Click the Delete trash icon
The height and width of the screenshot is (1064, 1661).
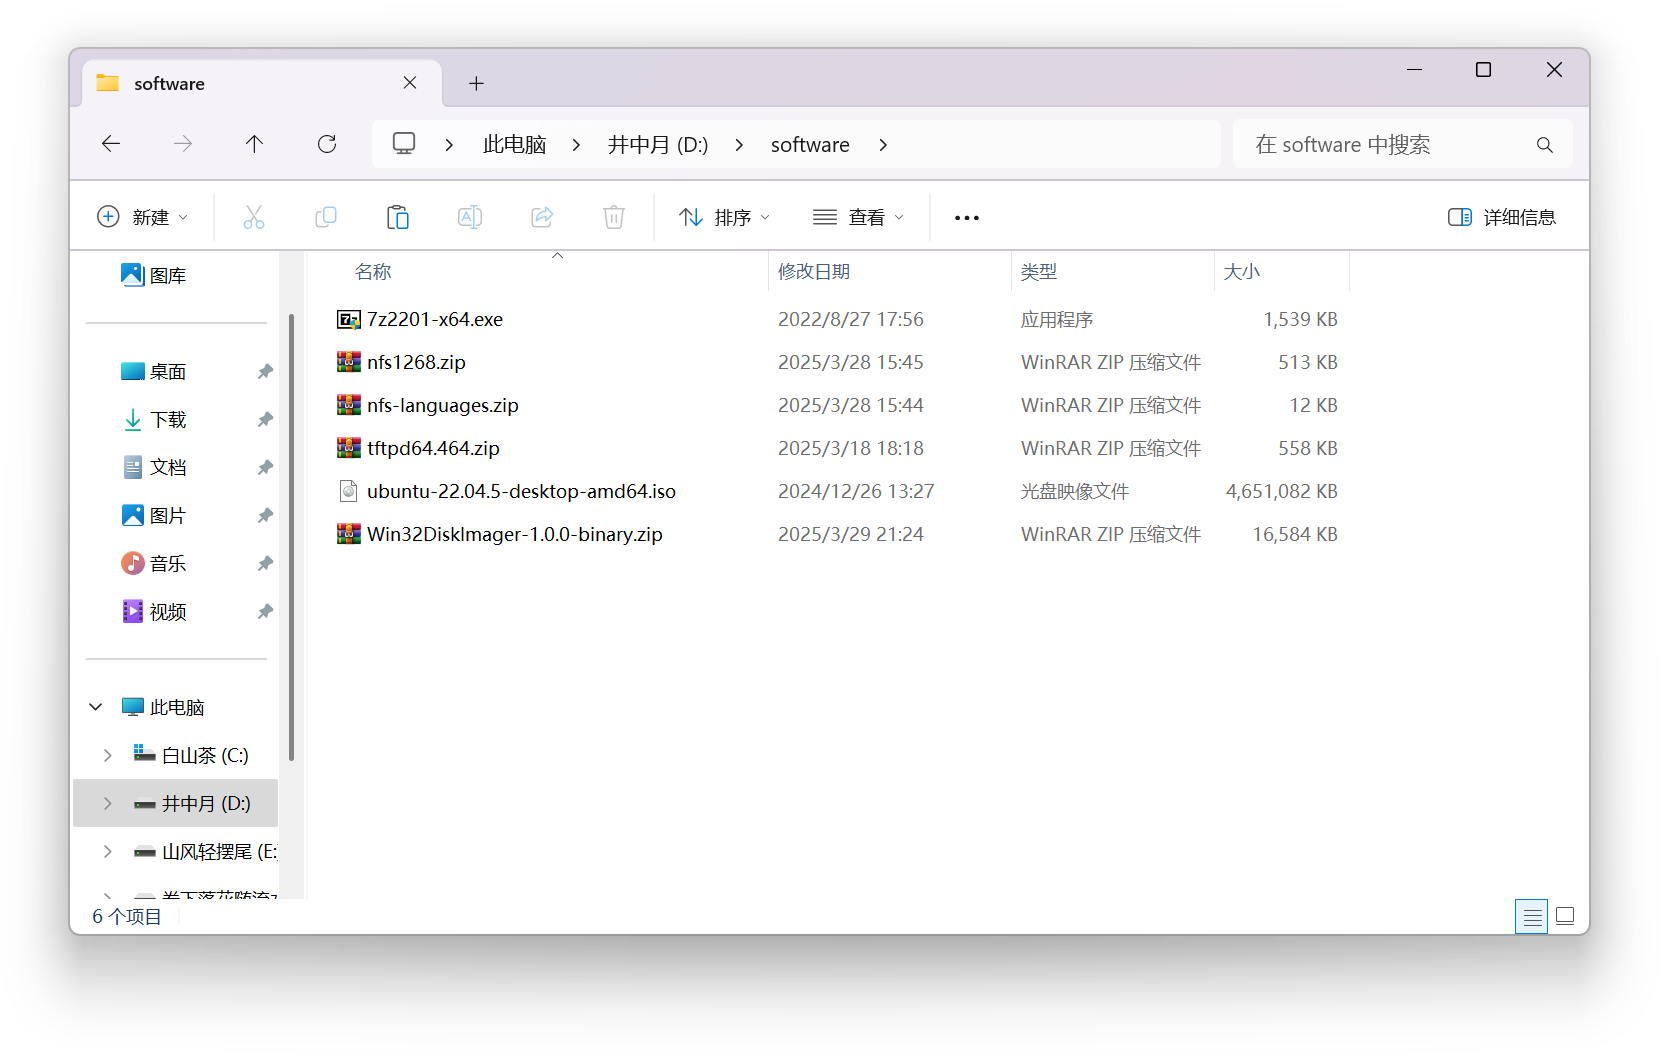614,217
